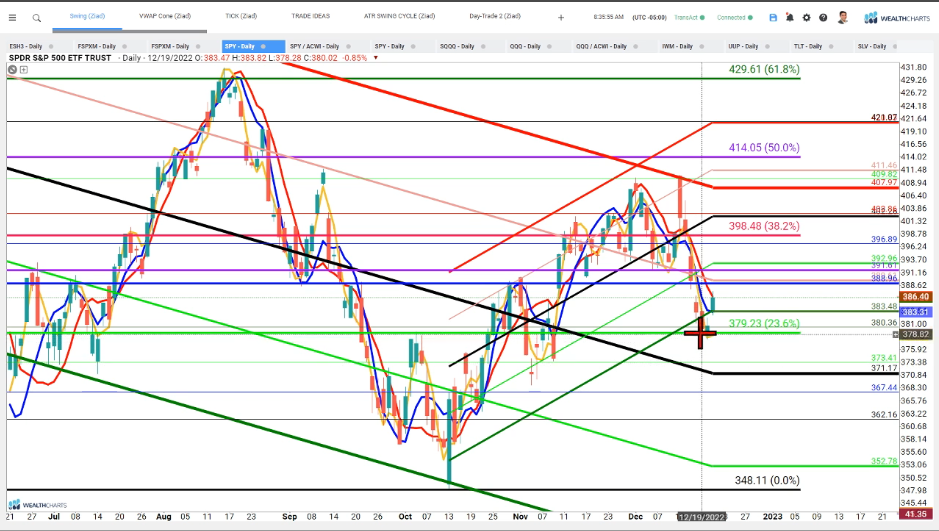The image size is (939, 531).
Task: Open Day-Trade 2 (Ziad) workspace tab
Action: click(495, 16)
